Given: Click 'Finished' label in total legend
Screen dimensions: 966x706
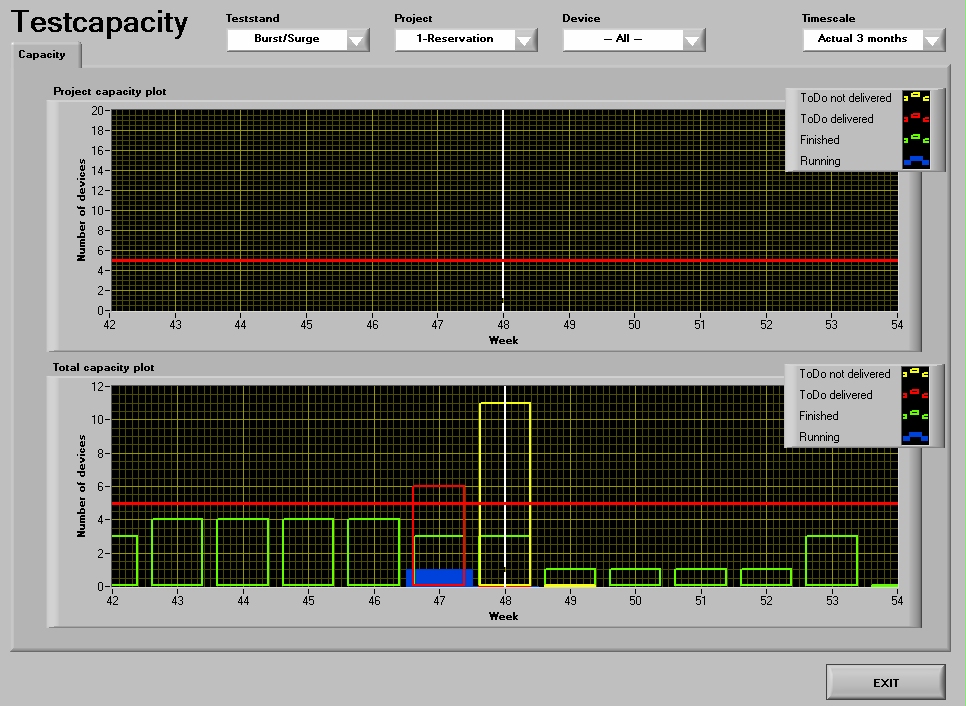Looking at the screenshot, I should 819,416.
